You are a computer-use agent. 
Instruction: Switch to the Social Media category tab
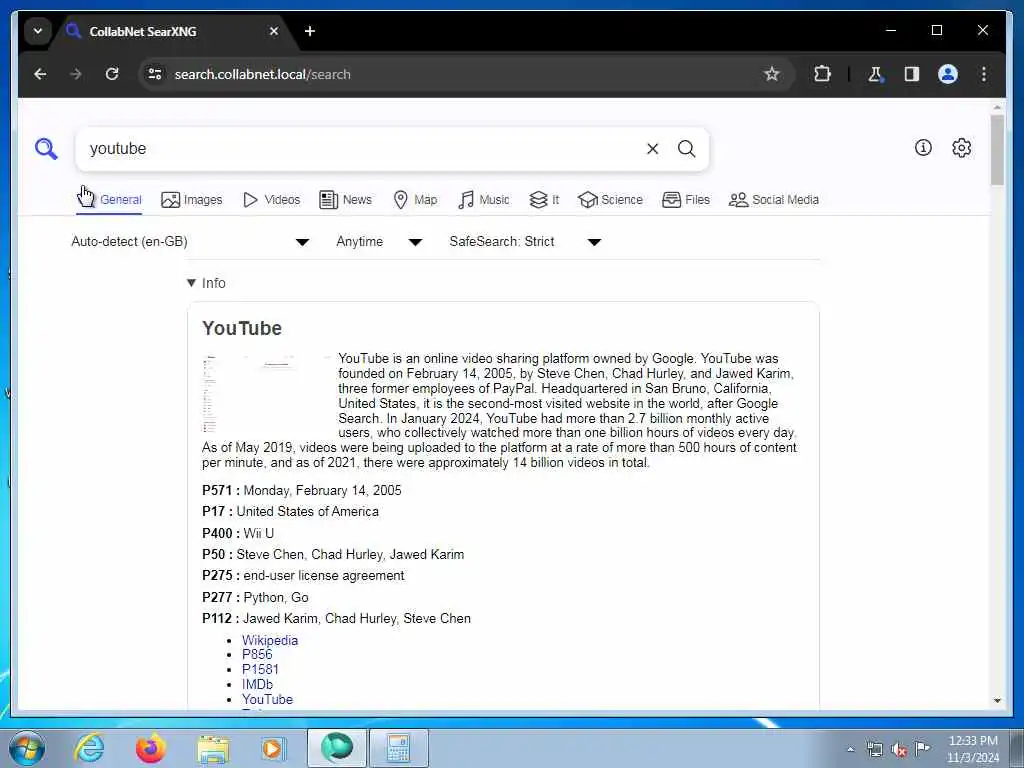coord(774,200)
